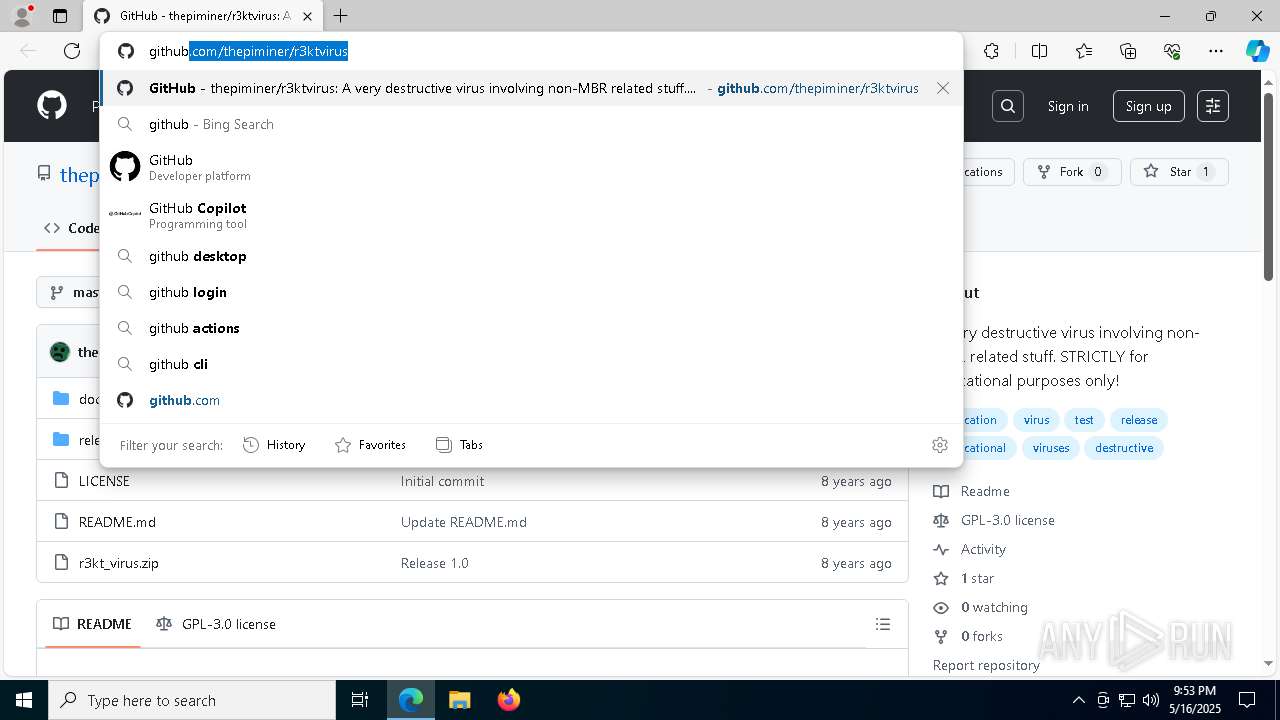This screenshot has height=720, width=1280.
Task: Click the taskbar search box
Action: (x=192, y=700)
